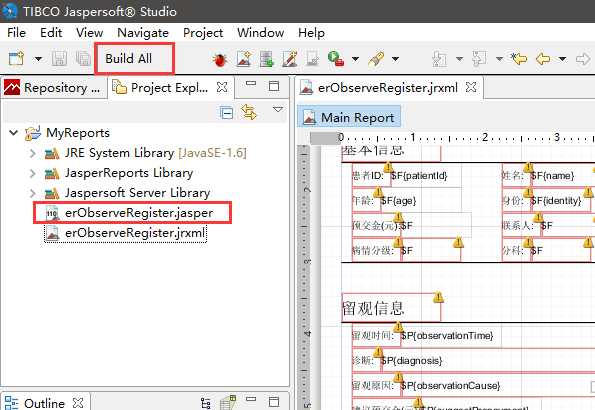Open the New wizard dropdown arrow
The width and height of the screenshot is (595, 410).
pyautogui.click(x=38, y=59)
